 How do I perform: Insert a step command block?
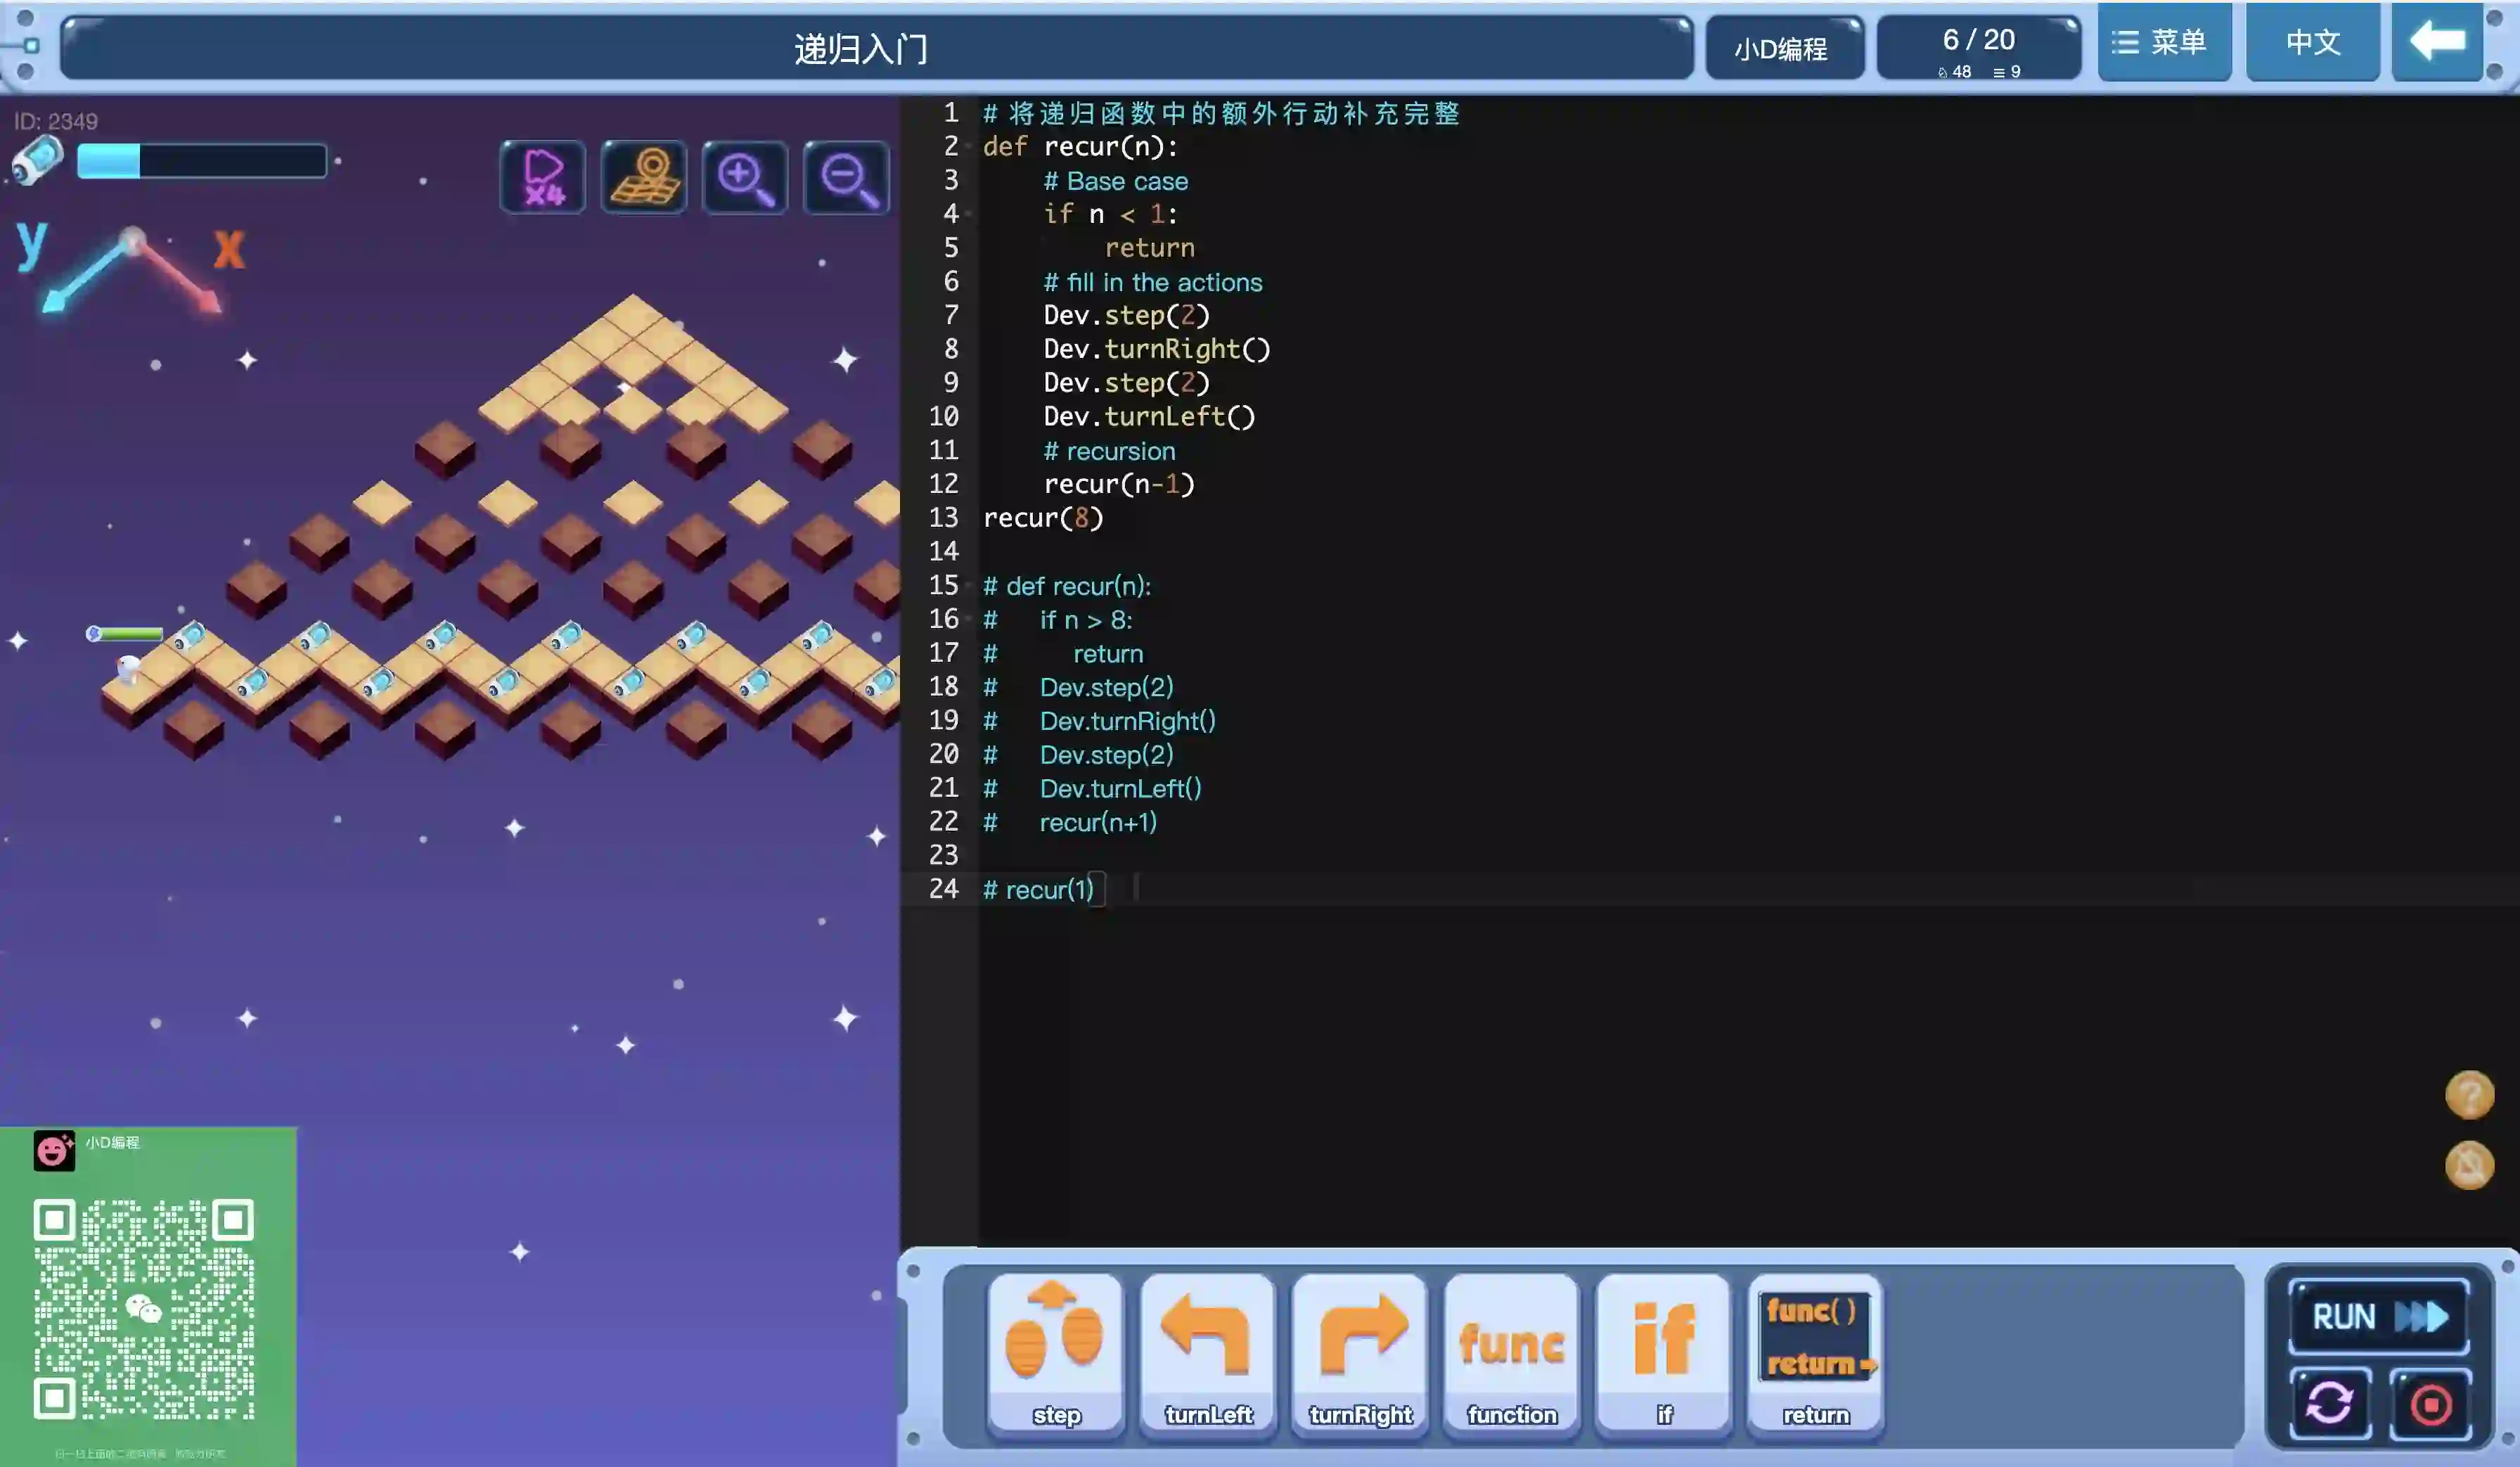click(1055, 1352)
